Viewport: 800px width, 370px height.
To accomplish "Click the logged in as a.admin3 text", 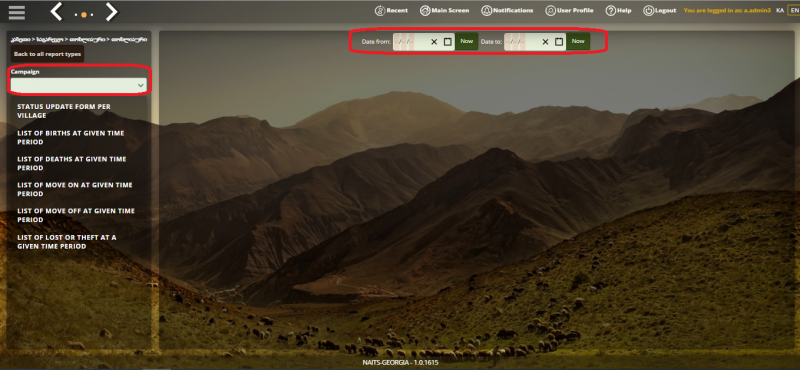I will pyautogui.click(x=727, y=10).
